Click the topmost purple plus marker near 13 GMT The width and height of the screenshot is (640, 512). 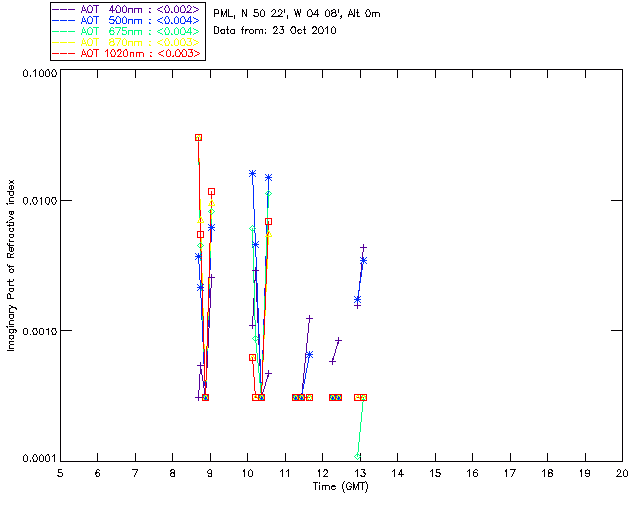click(x=363, y=247)
